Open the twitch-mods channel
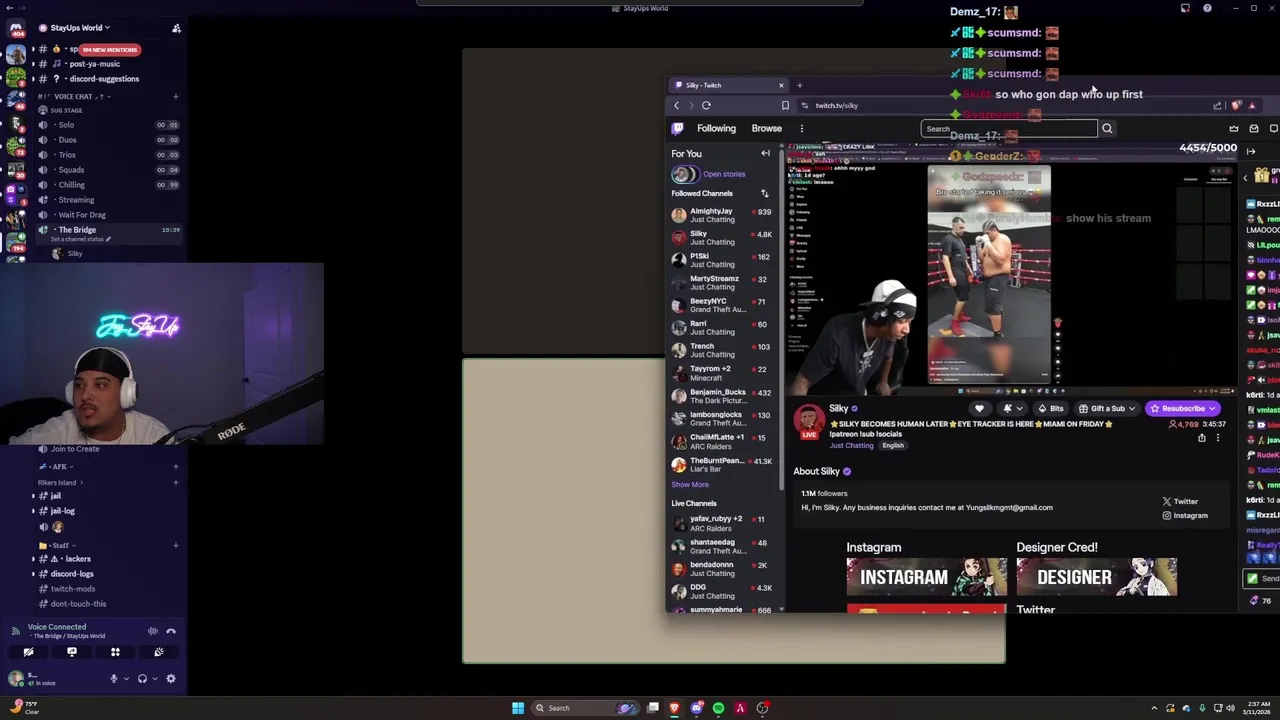 [x=73, y=589]
